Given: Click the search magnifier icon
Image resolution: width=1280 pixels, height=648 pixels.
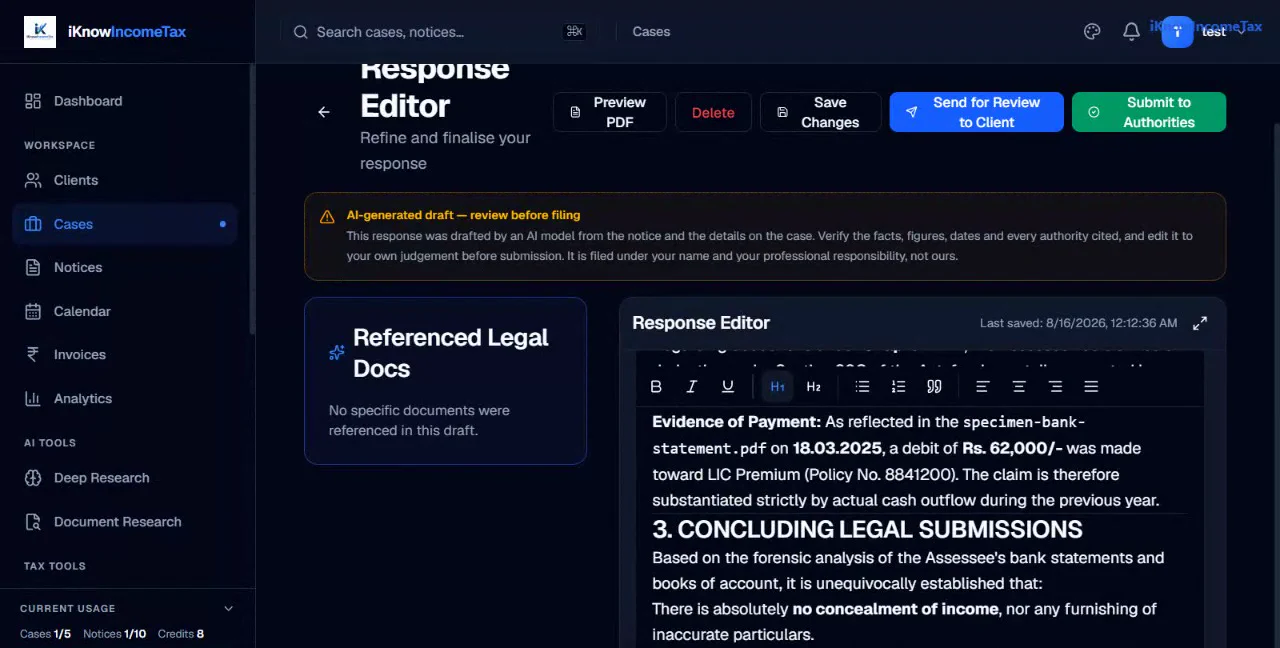Looking at the screenshot, I should pyautogui.click(x=300, y=32).
